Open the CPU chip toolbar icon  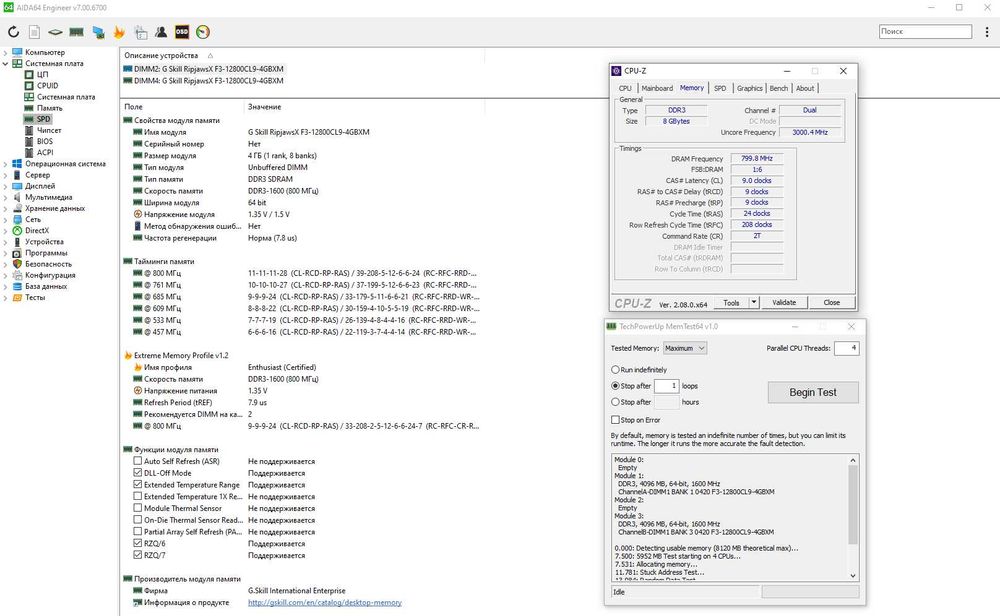[x=55, y=32]
